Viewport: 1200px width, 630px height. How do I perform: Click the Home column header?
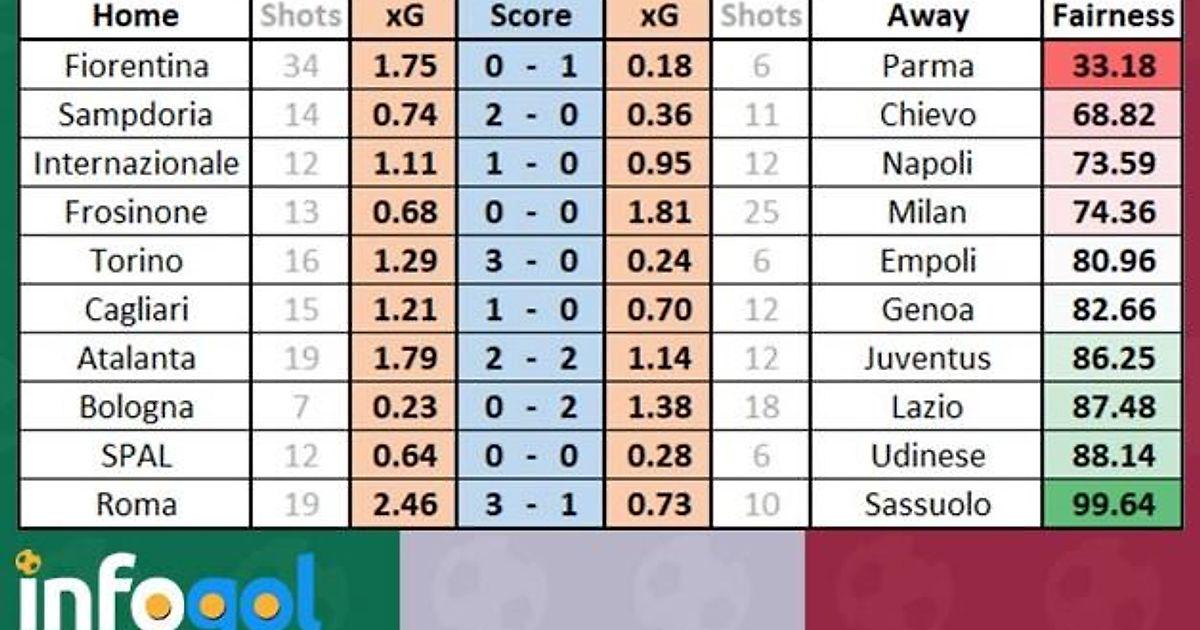point(135,17)
